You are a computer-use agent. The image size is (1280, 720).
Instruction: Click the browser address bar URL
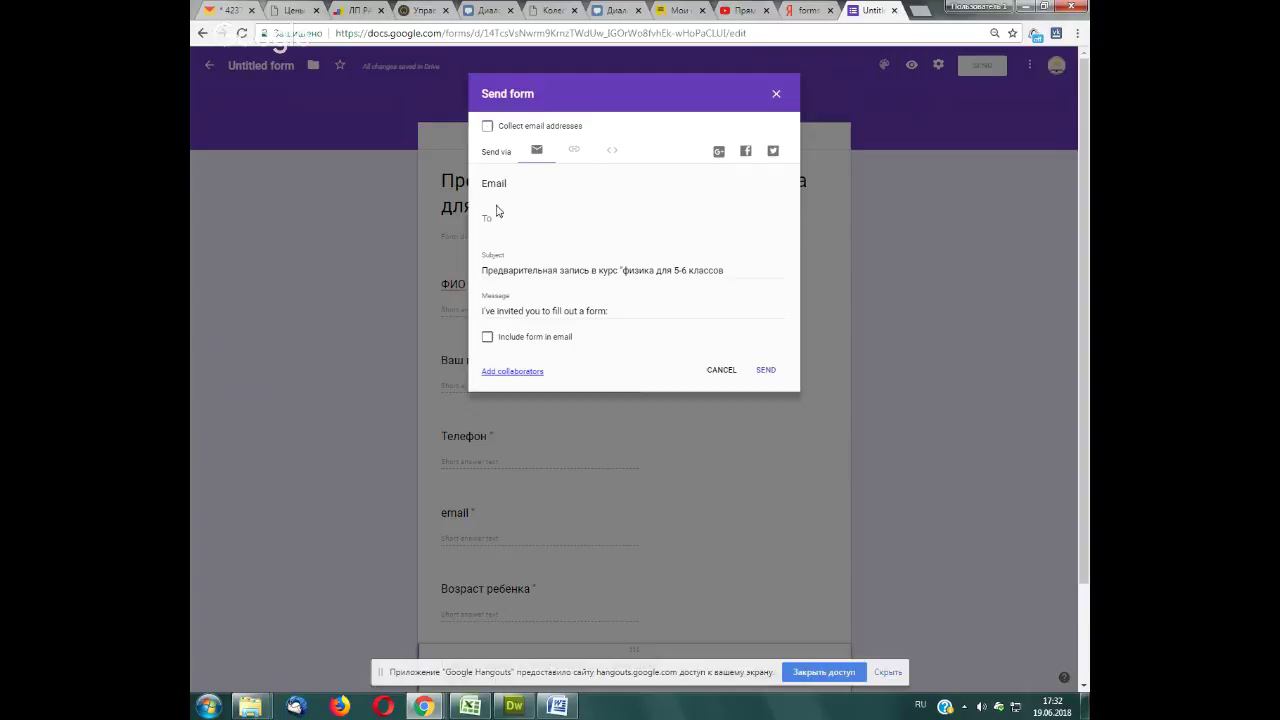[540, 33]
